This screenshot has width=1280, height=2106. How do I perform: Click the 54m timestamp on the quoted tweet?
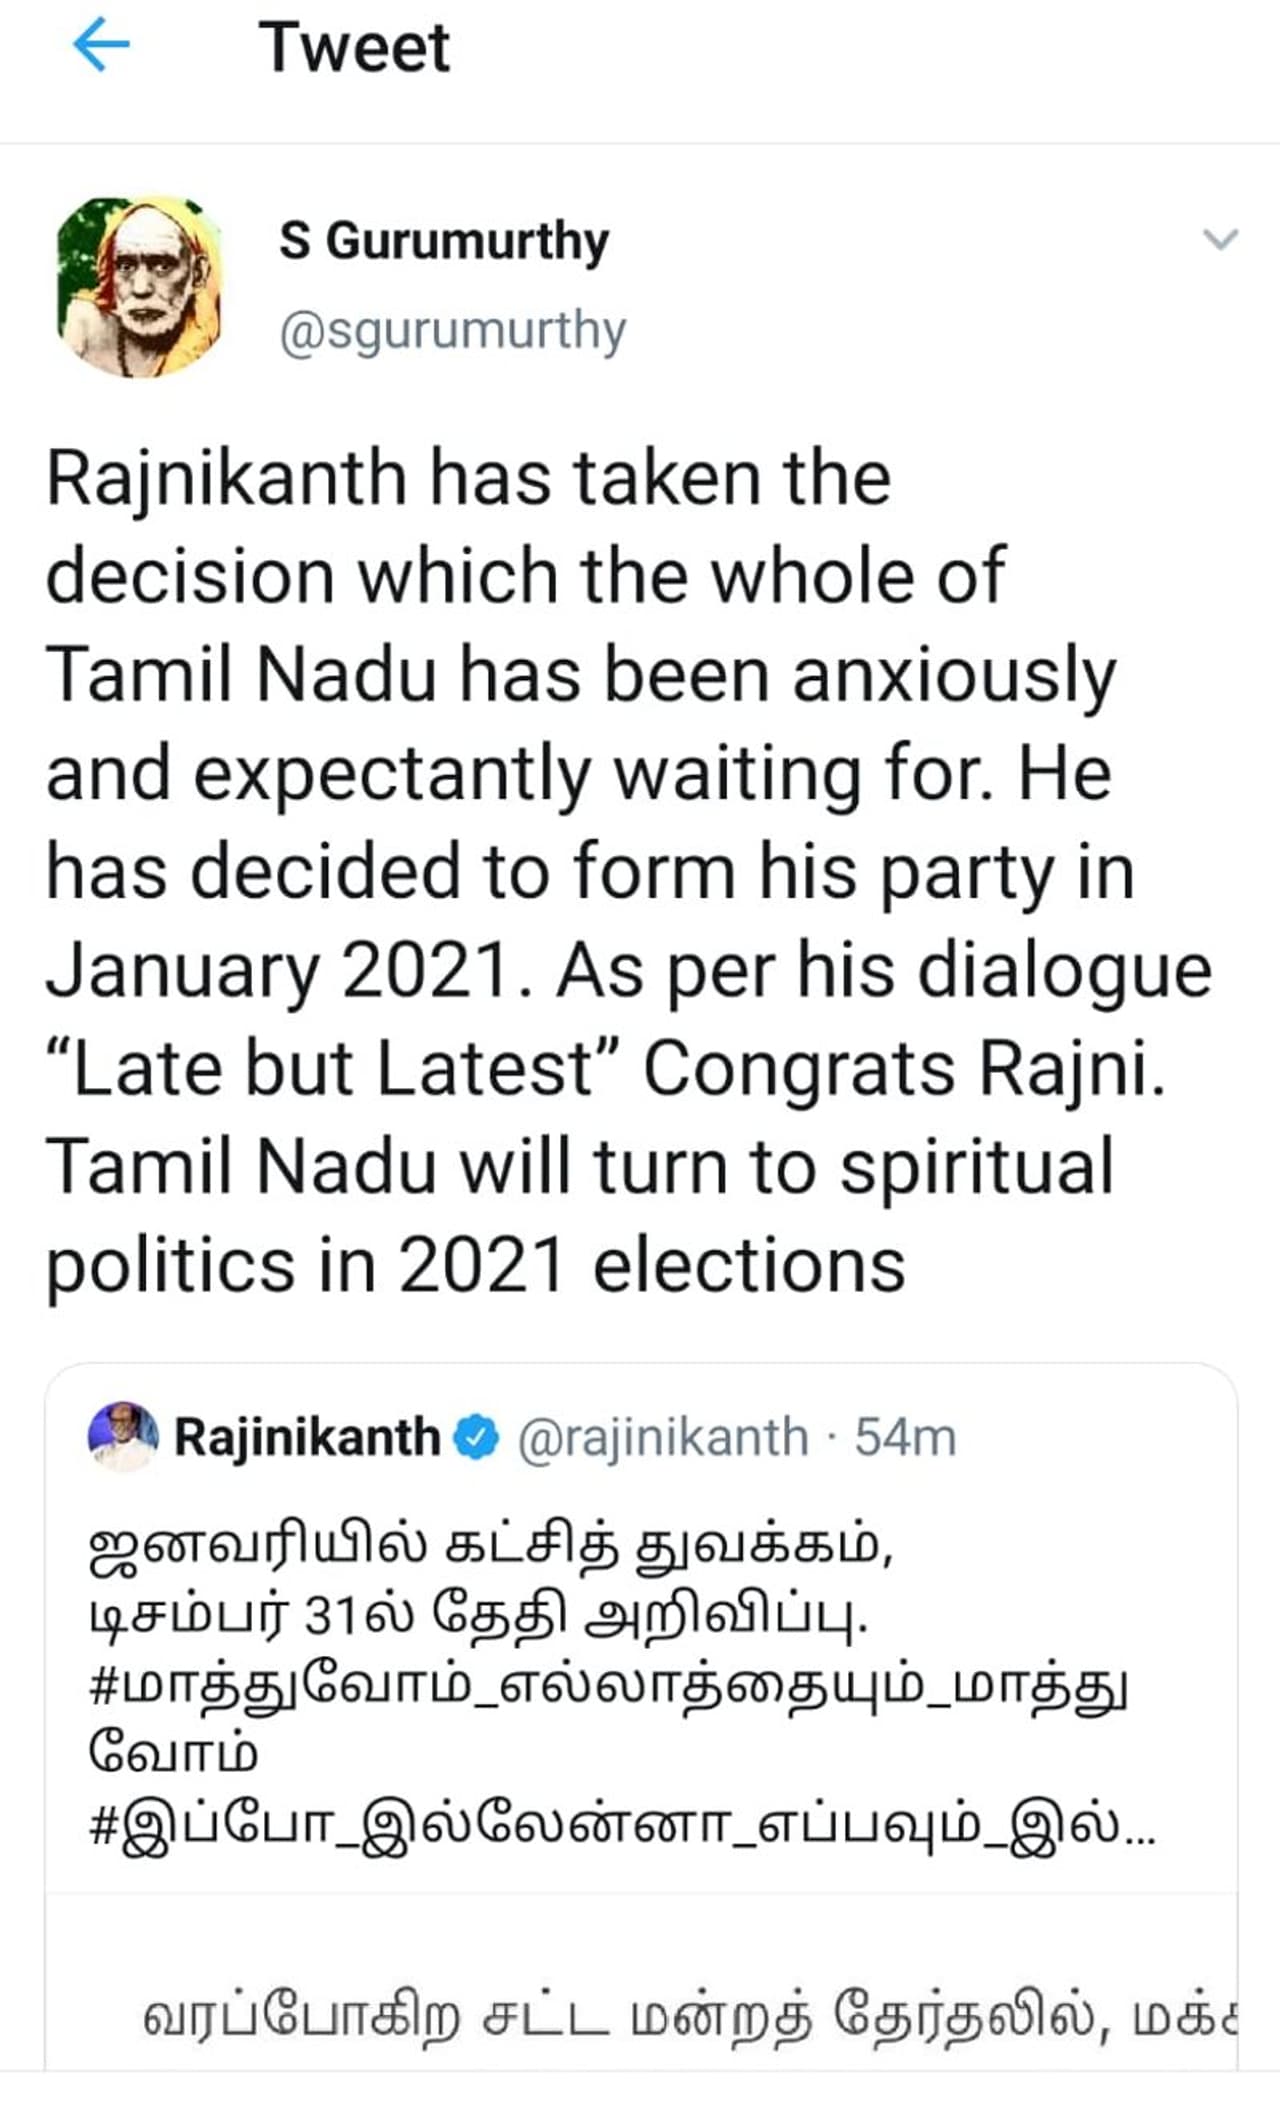(x=905, y=1438)
